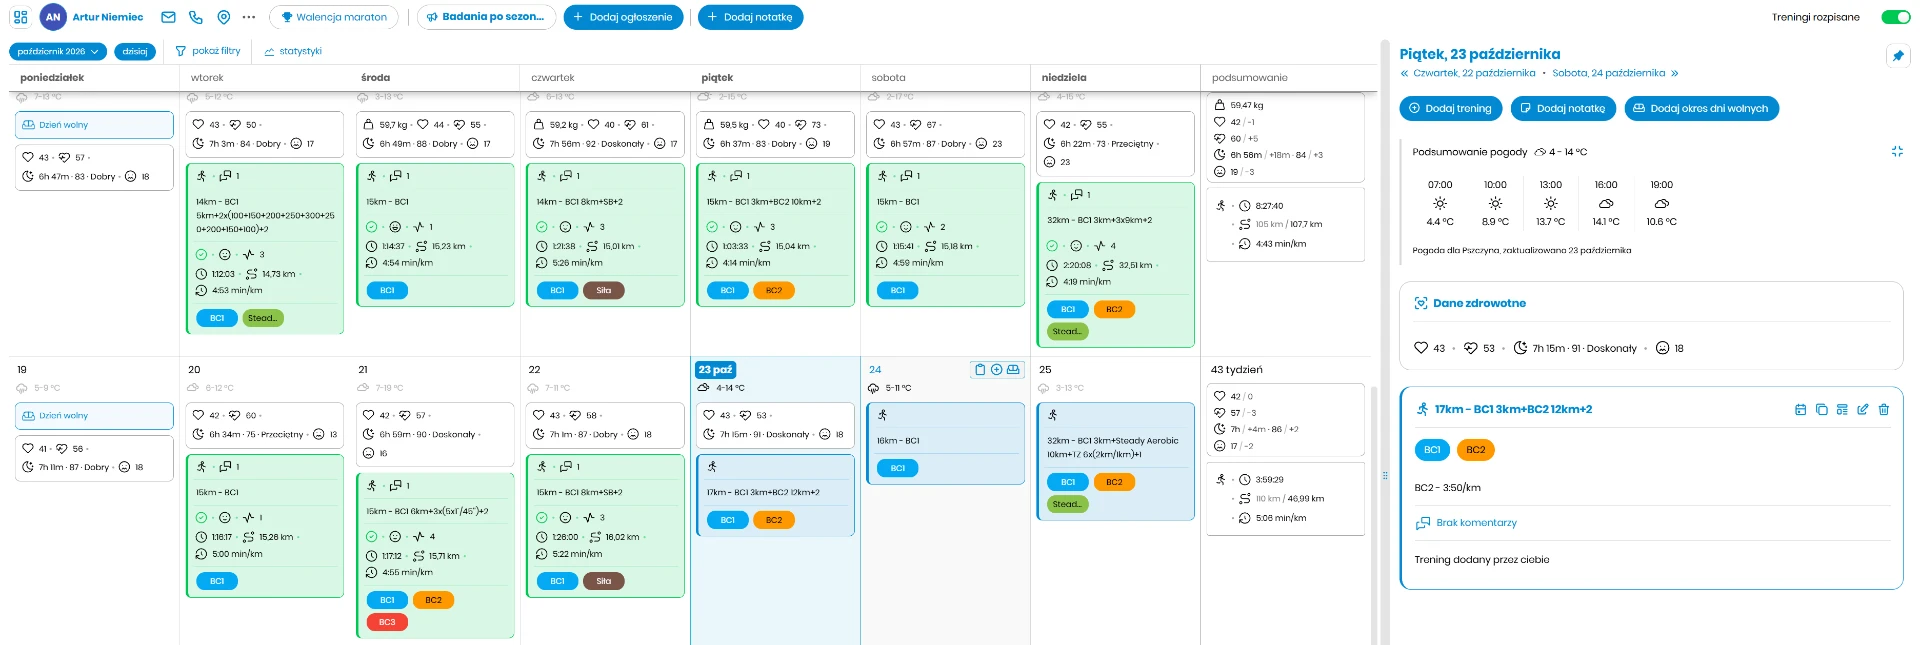The height and width of the screenshot is (645, 1920).
Task: Go to previous day Czwartek, 22 października
Action: 1468,73
